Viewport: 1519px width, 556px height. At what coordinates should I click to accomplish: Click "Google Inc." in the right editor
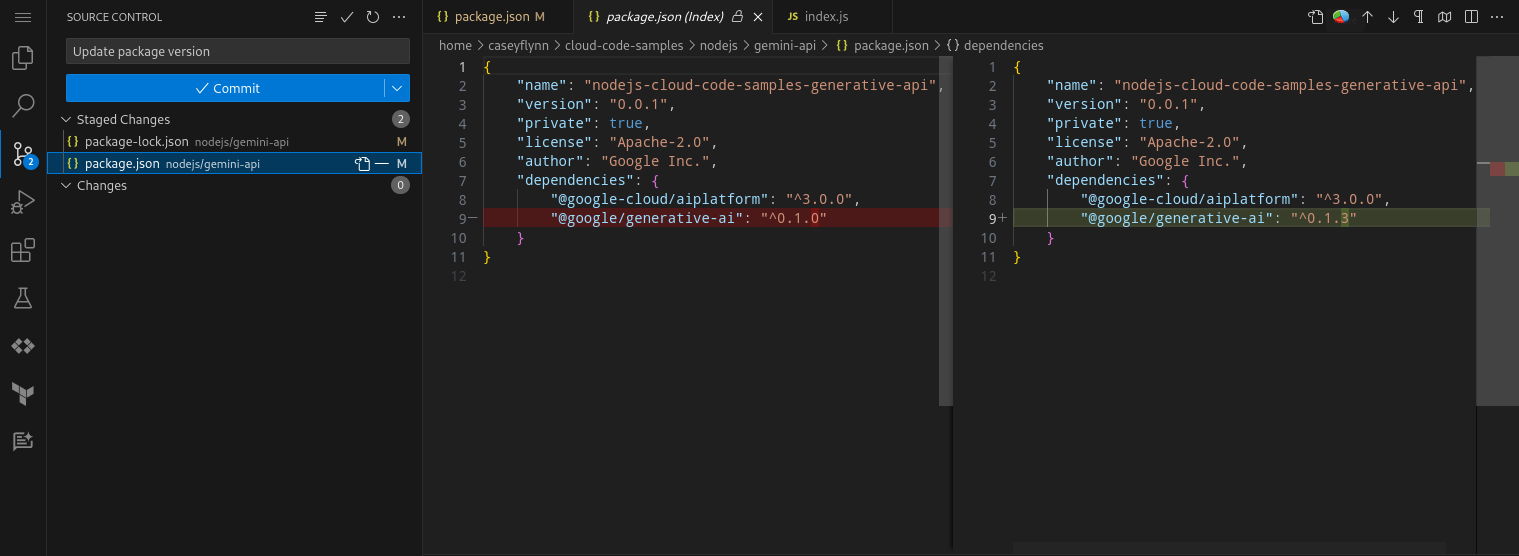[x=1185, y=161]
